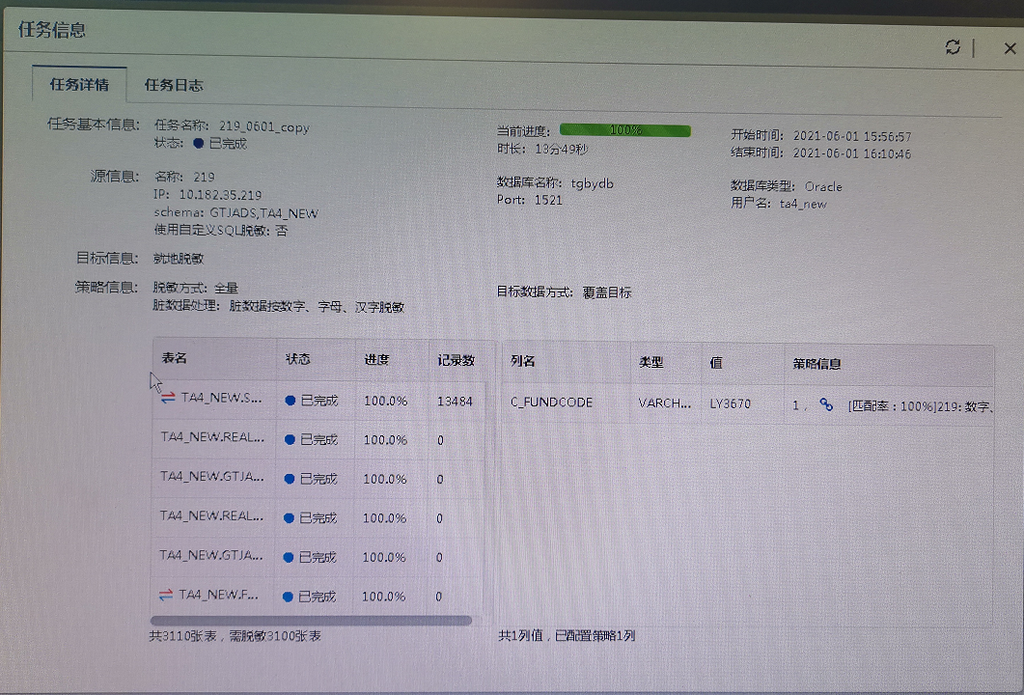Click the 已完成 status dot in TA4_NEW.S... row
This screenshot has width=1024, height=695.
point(290,400)
